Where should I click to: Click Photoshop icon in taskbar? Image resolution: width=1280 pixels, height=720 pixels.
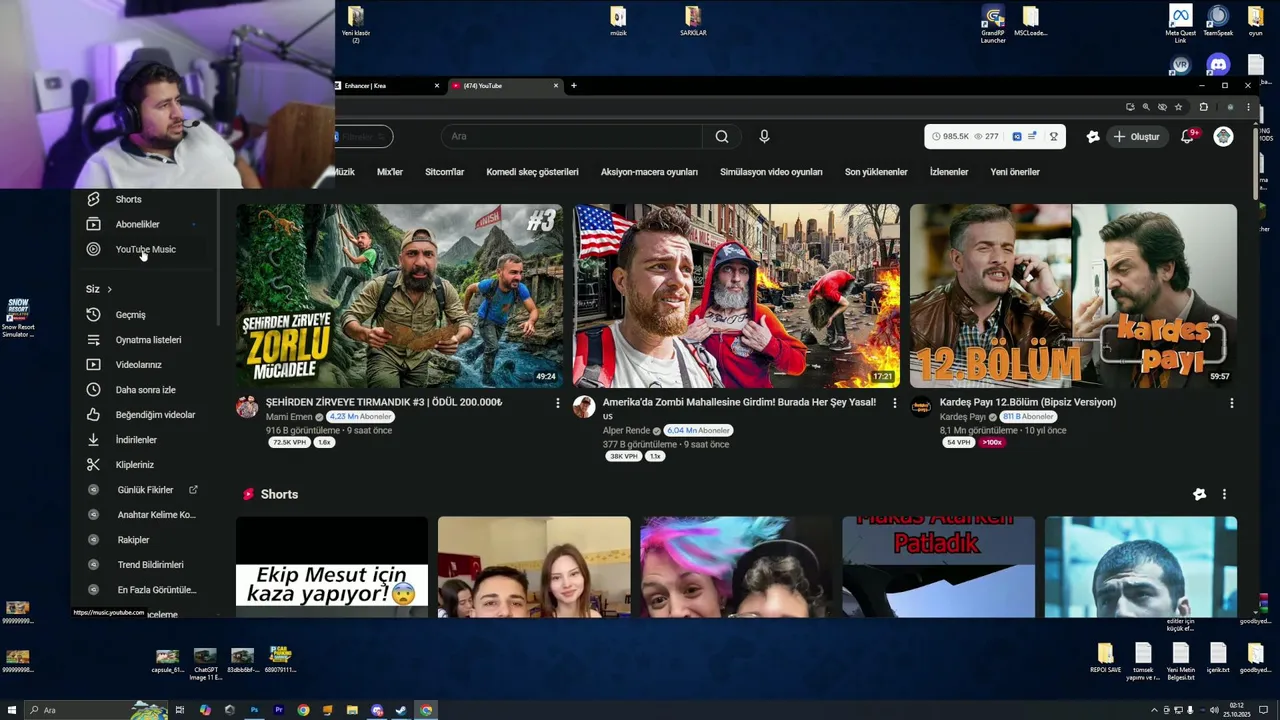pyautogui.click(x=254, y=710)
